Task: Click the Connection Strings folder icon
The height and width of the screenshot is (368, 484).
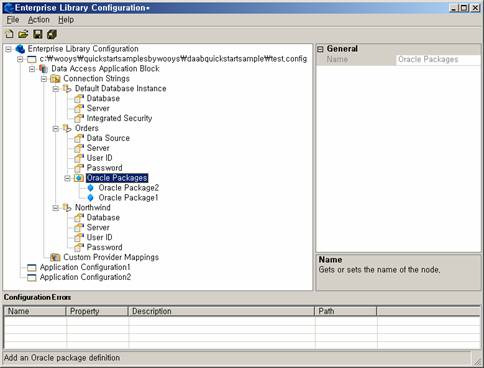Action: point(55,79)
